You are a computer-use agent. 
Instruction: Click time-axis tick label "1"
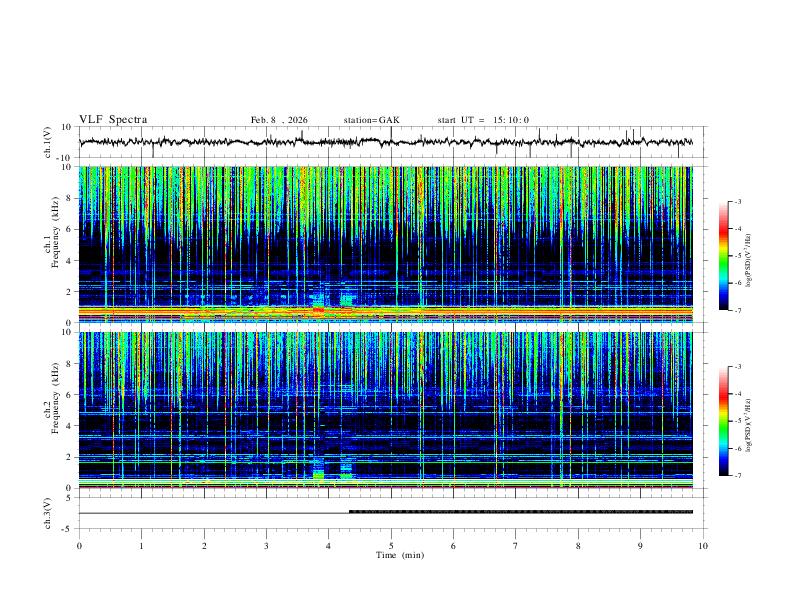(141, 546)
